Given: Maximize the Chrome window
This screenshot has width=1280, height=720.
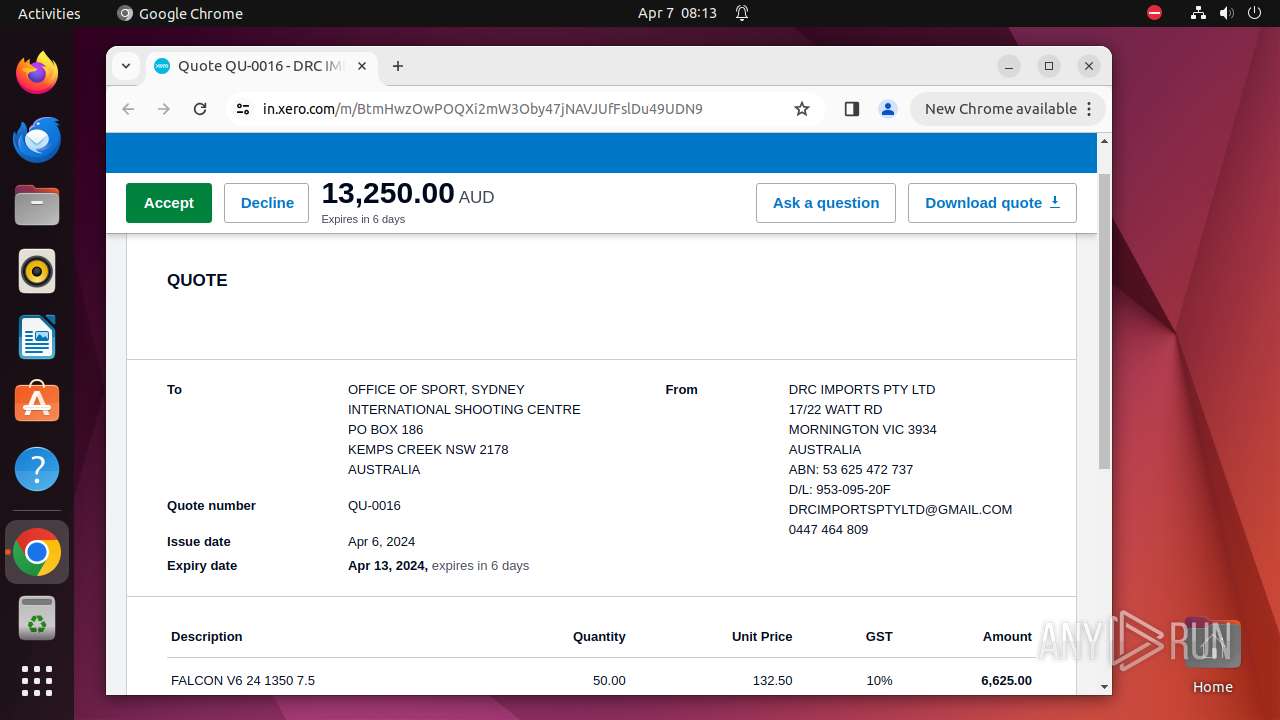Looking at the screenshot, I should pyautogui.click(x=1049, y=66).
